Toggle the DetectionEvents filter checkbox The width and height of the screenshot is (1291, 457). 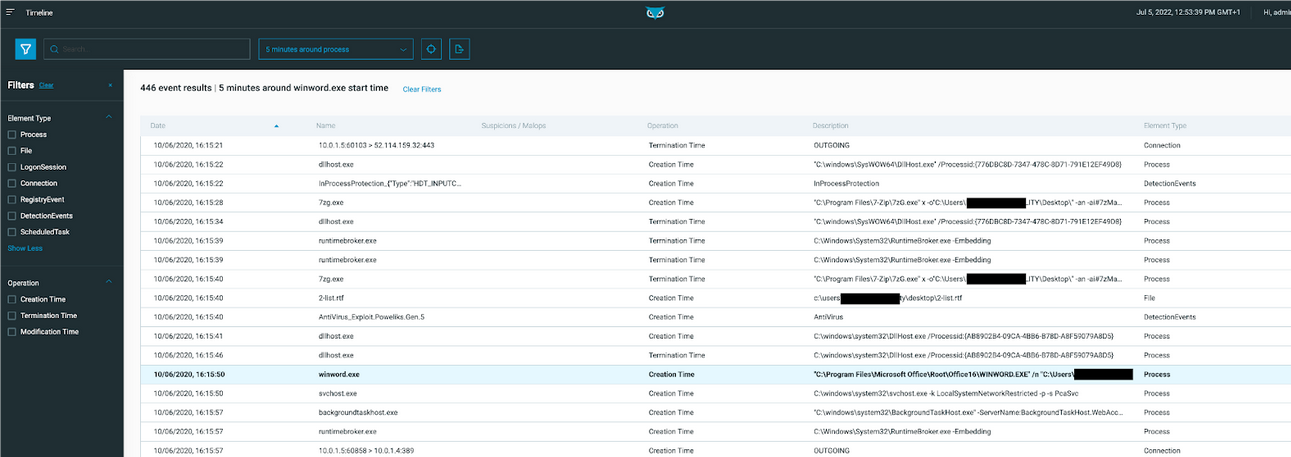tap(12, 216)
